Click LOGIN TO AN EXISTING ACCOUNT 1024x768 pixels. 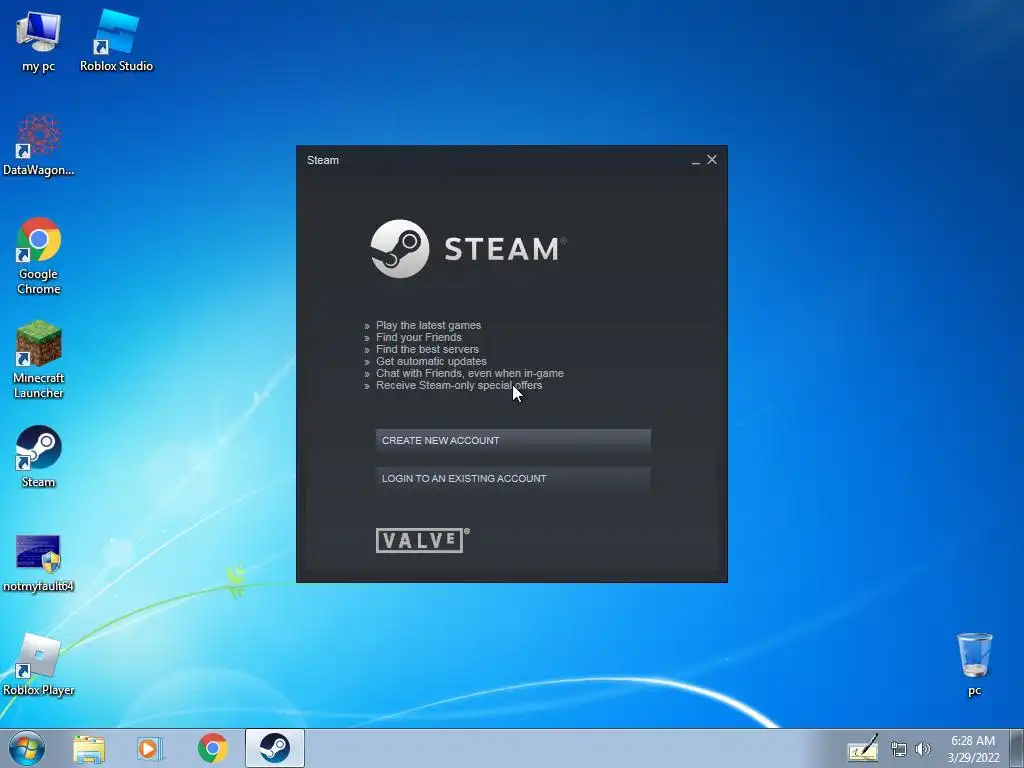[513, 479]
